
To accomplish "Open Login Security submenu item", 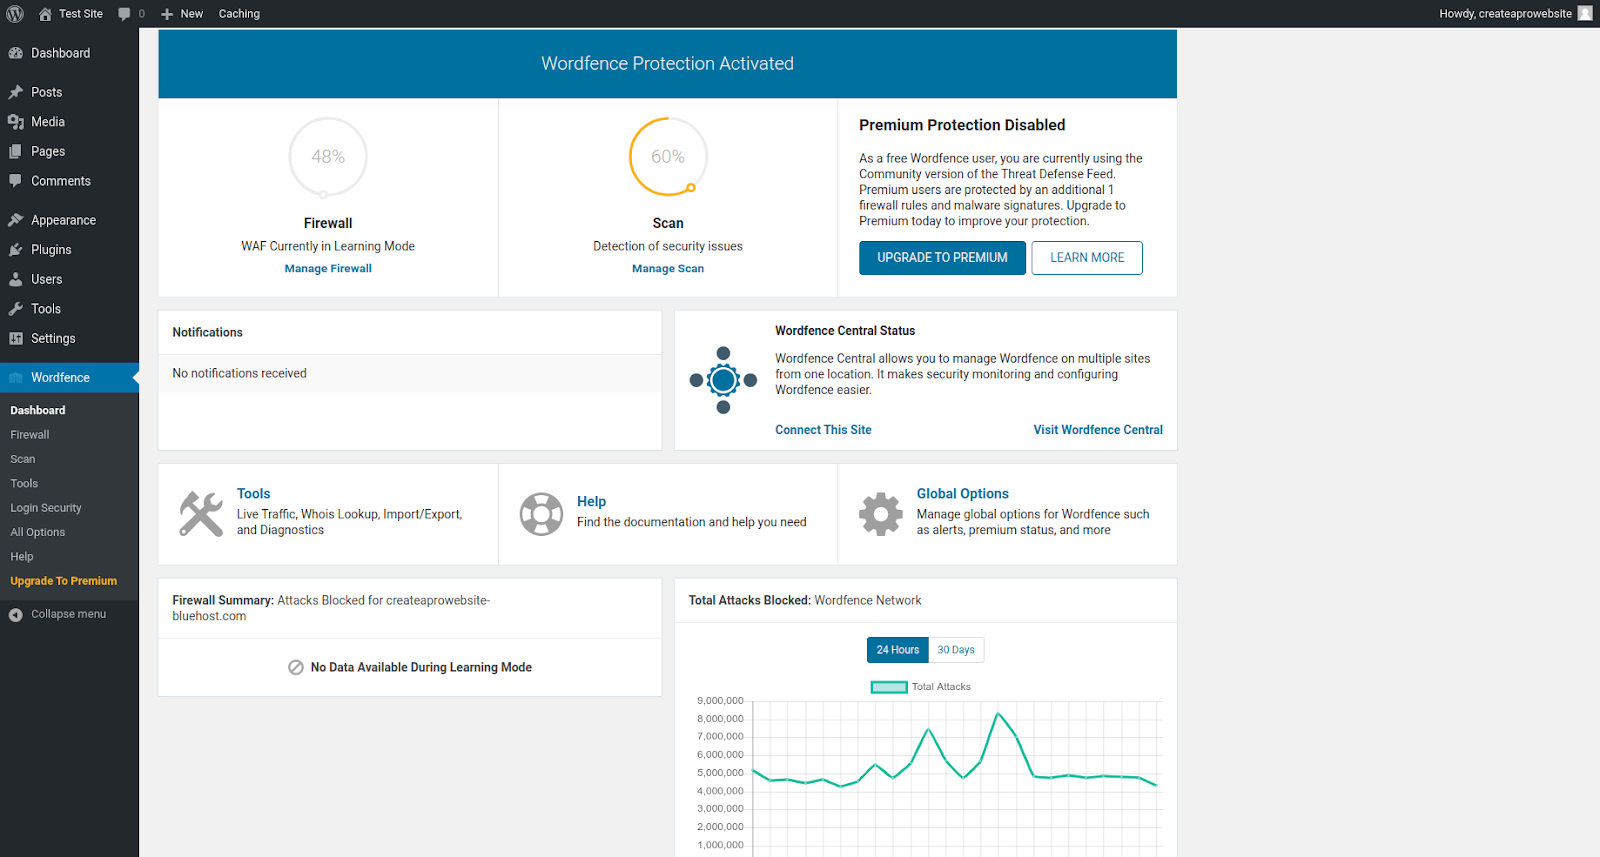I will pos(46,508).
